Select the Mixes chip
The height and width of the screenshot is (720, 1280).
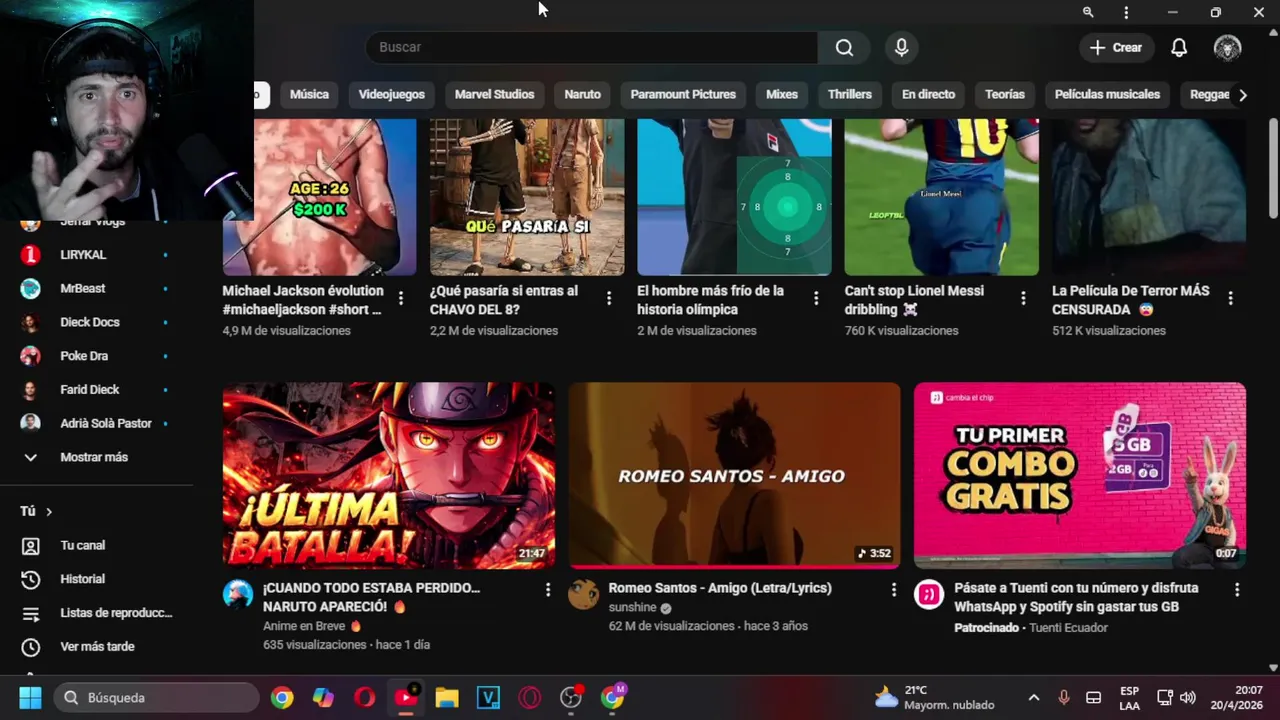(782, 94)
